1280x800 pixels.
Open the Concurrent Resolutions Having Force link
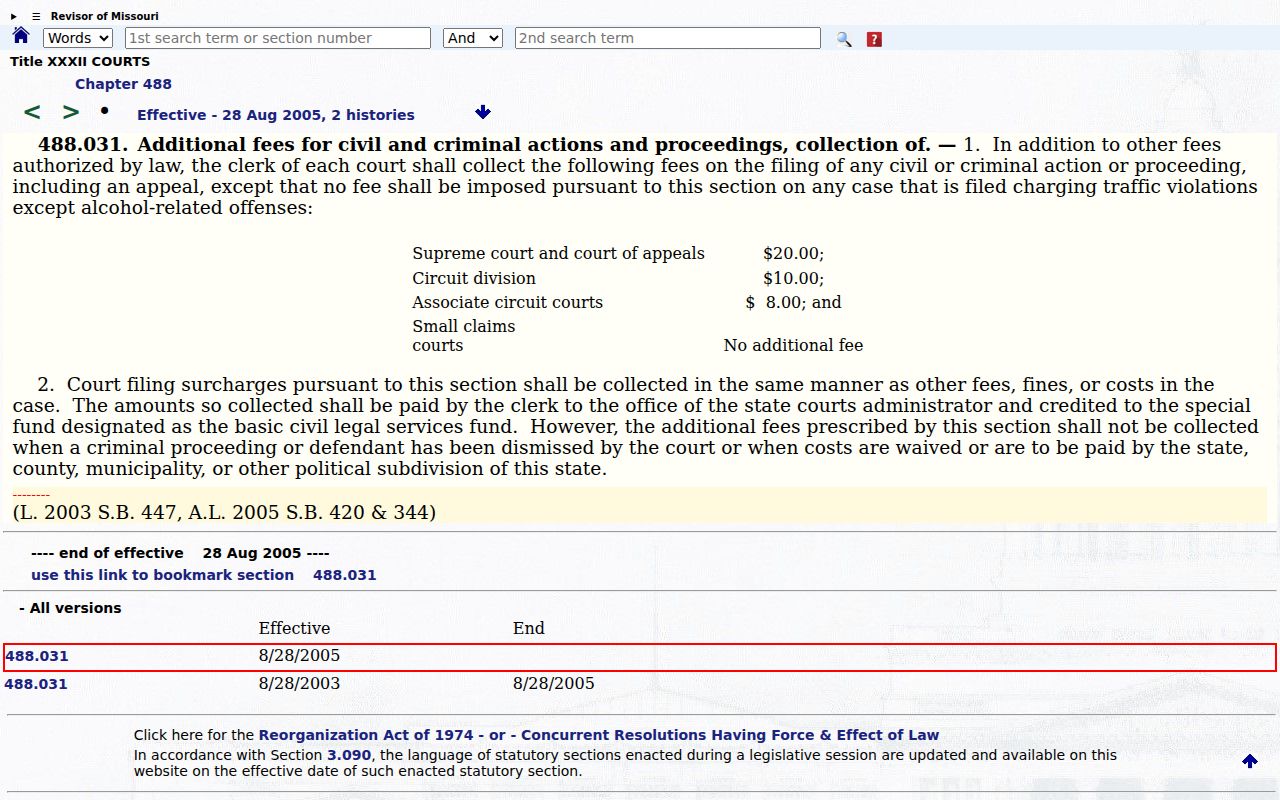coord(730,735)
